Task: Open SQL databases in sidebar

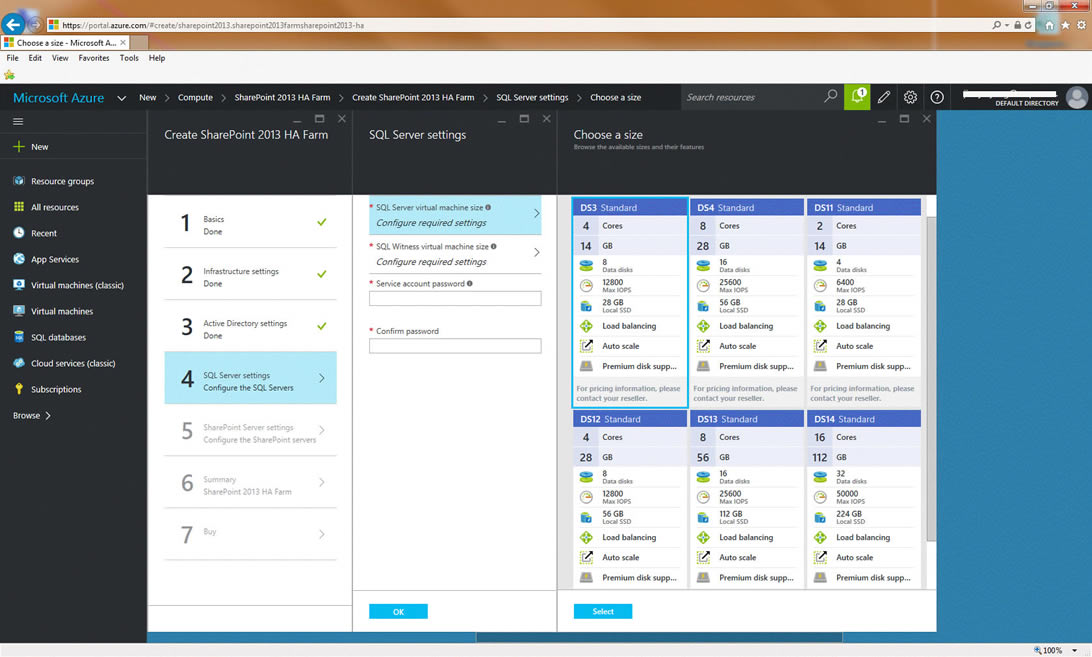Action: point(58,337)
